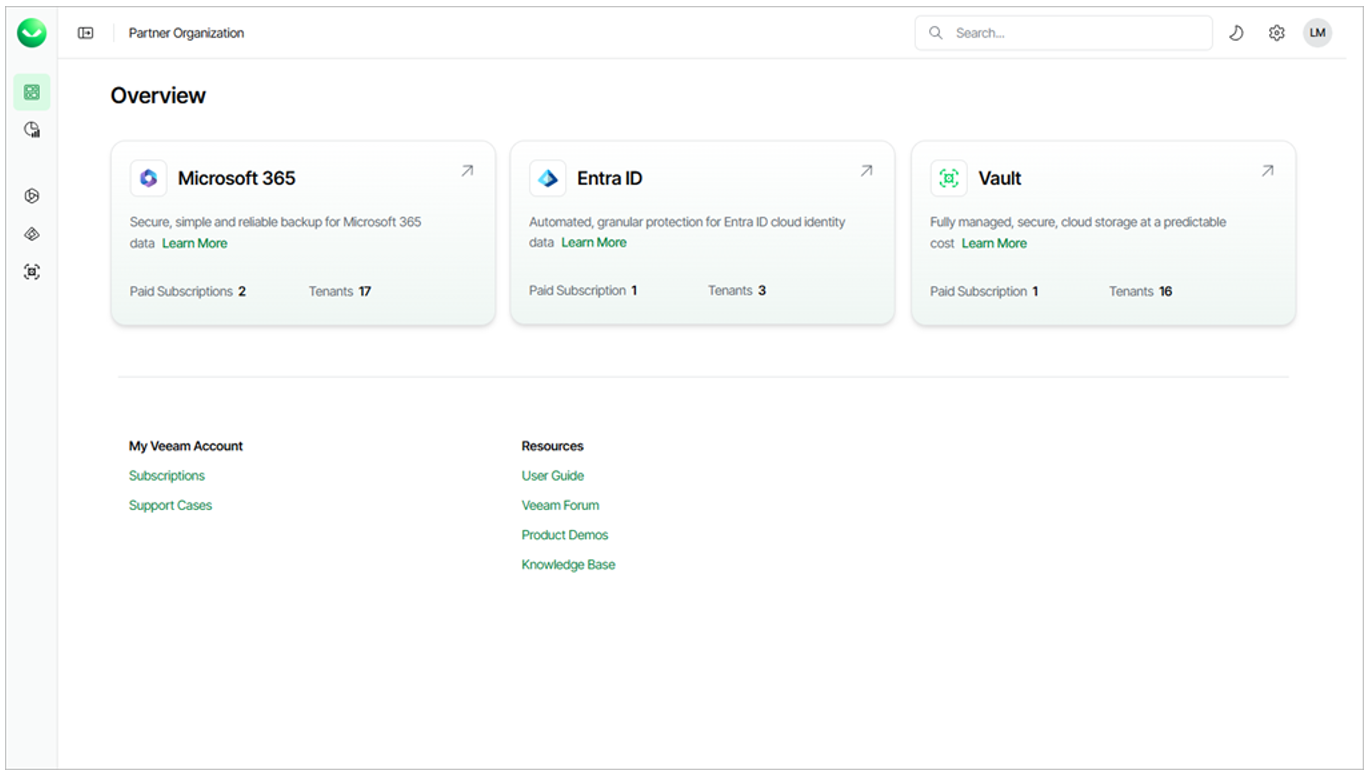1368x772 pixels.
Task: Open Microsoft 365 card arrow
Action: click(x=467, y=171)
